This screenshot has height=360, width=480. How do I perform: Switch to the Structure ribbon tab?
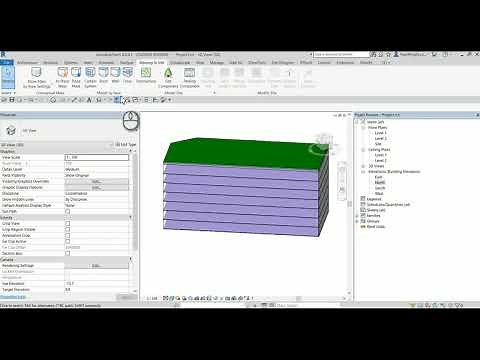(51, 62)
